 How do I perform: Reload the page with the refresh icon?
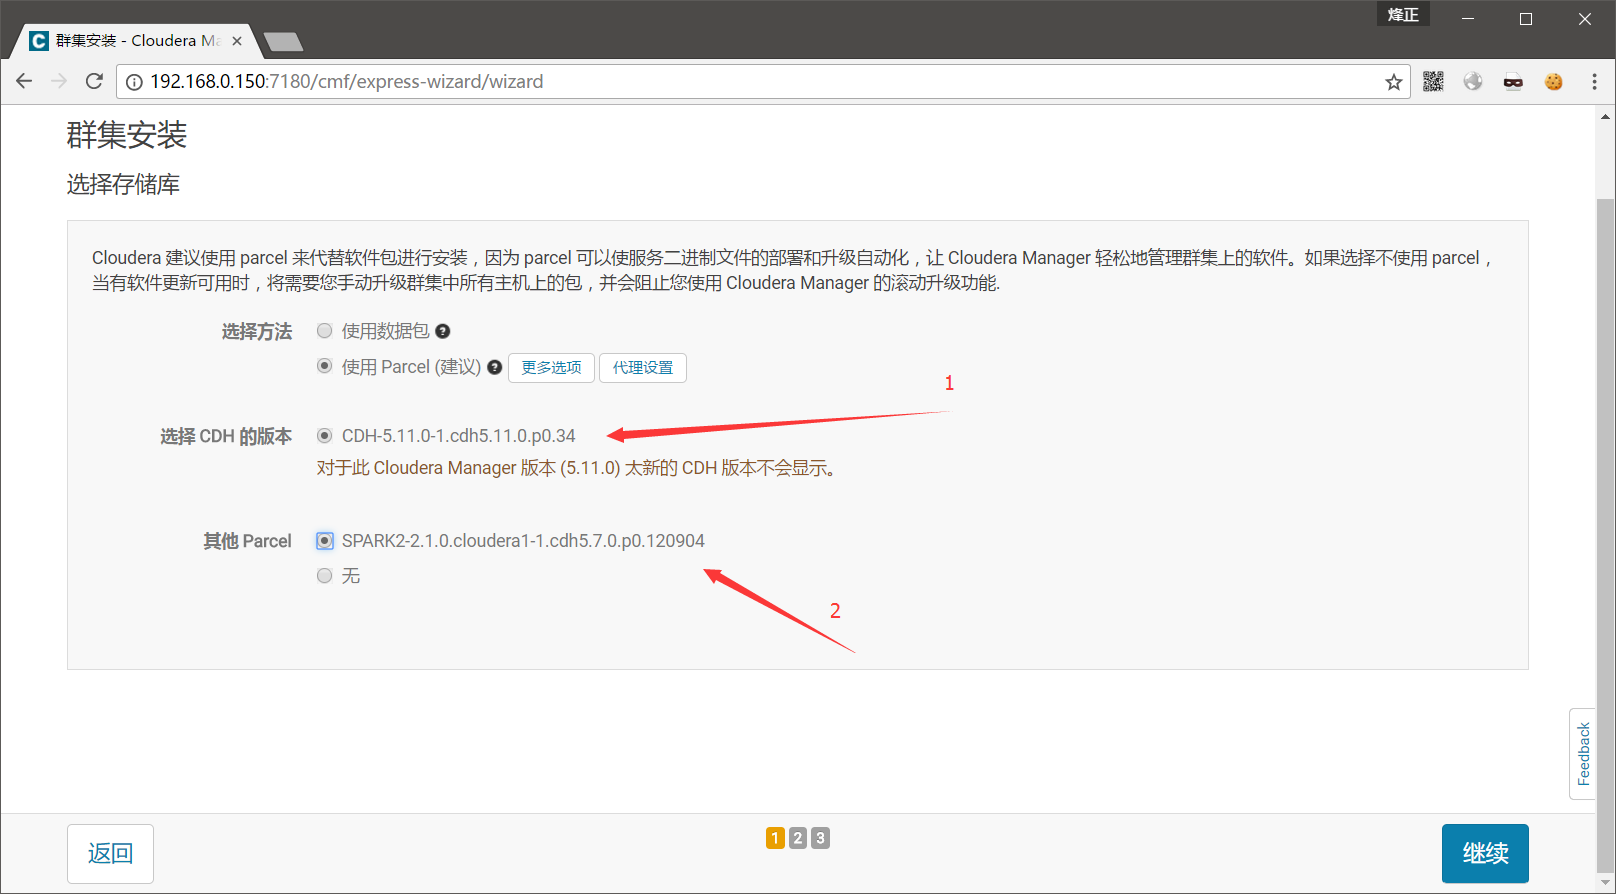point(94,81)
